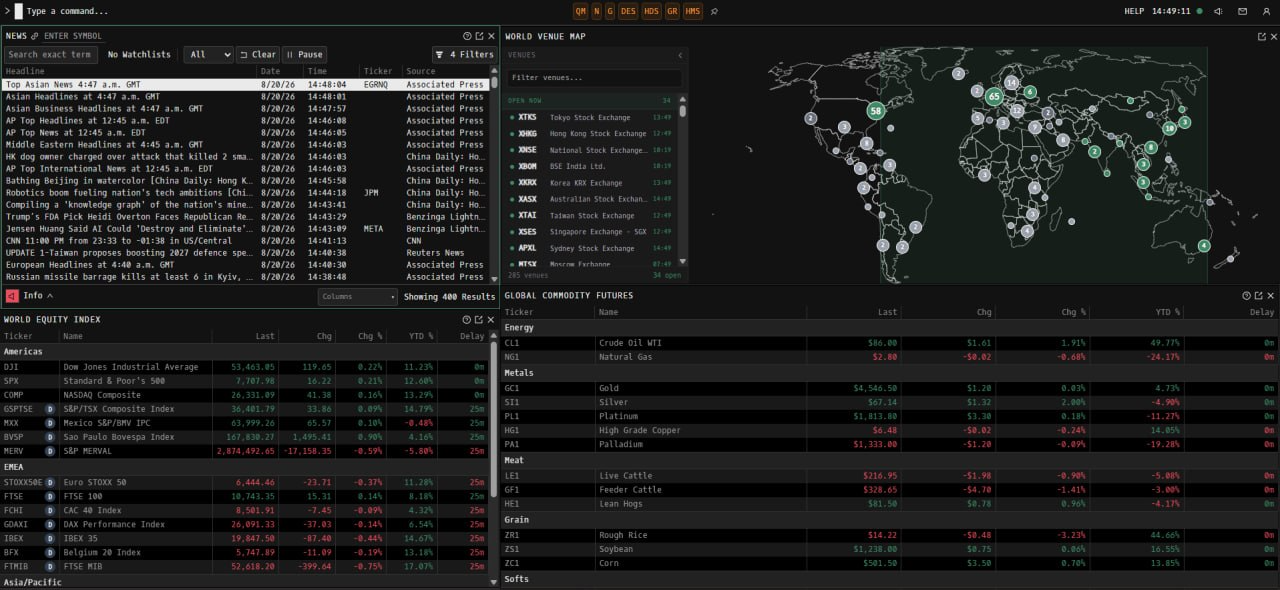Collapse the Grain group header
1280x590 pixels.
tap(890, 520)
